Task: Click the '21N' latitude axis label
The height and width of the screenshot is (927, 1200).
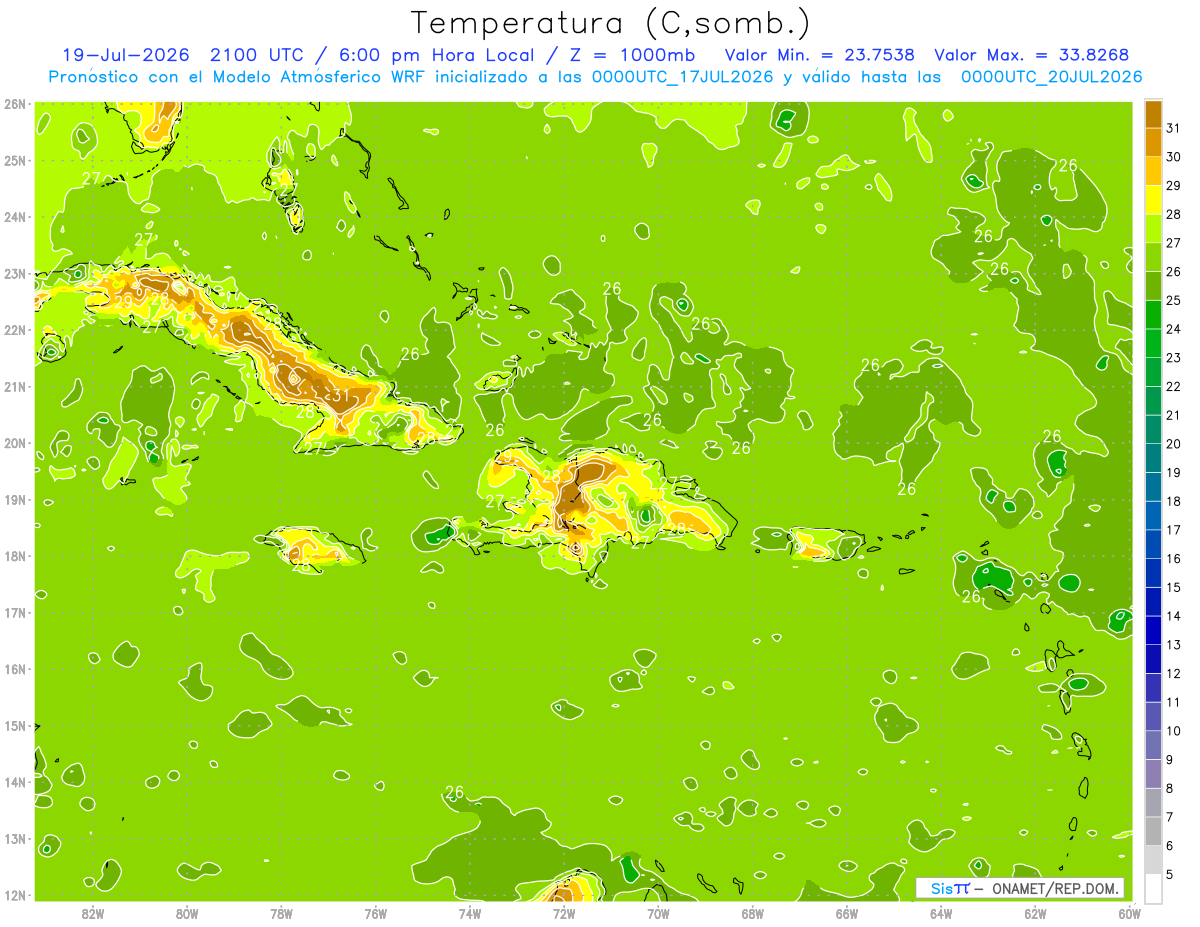Action: [15, 387]
